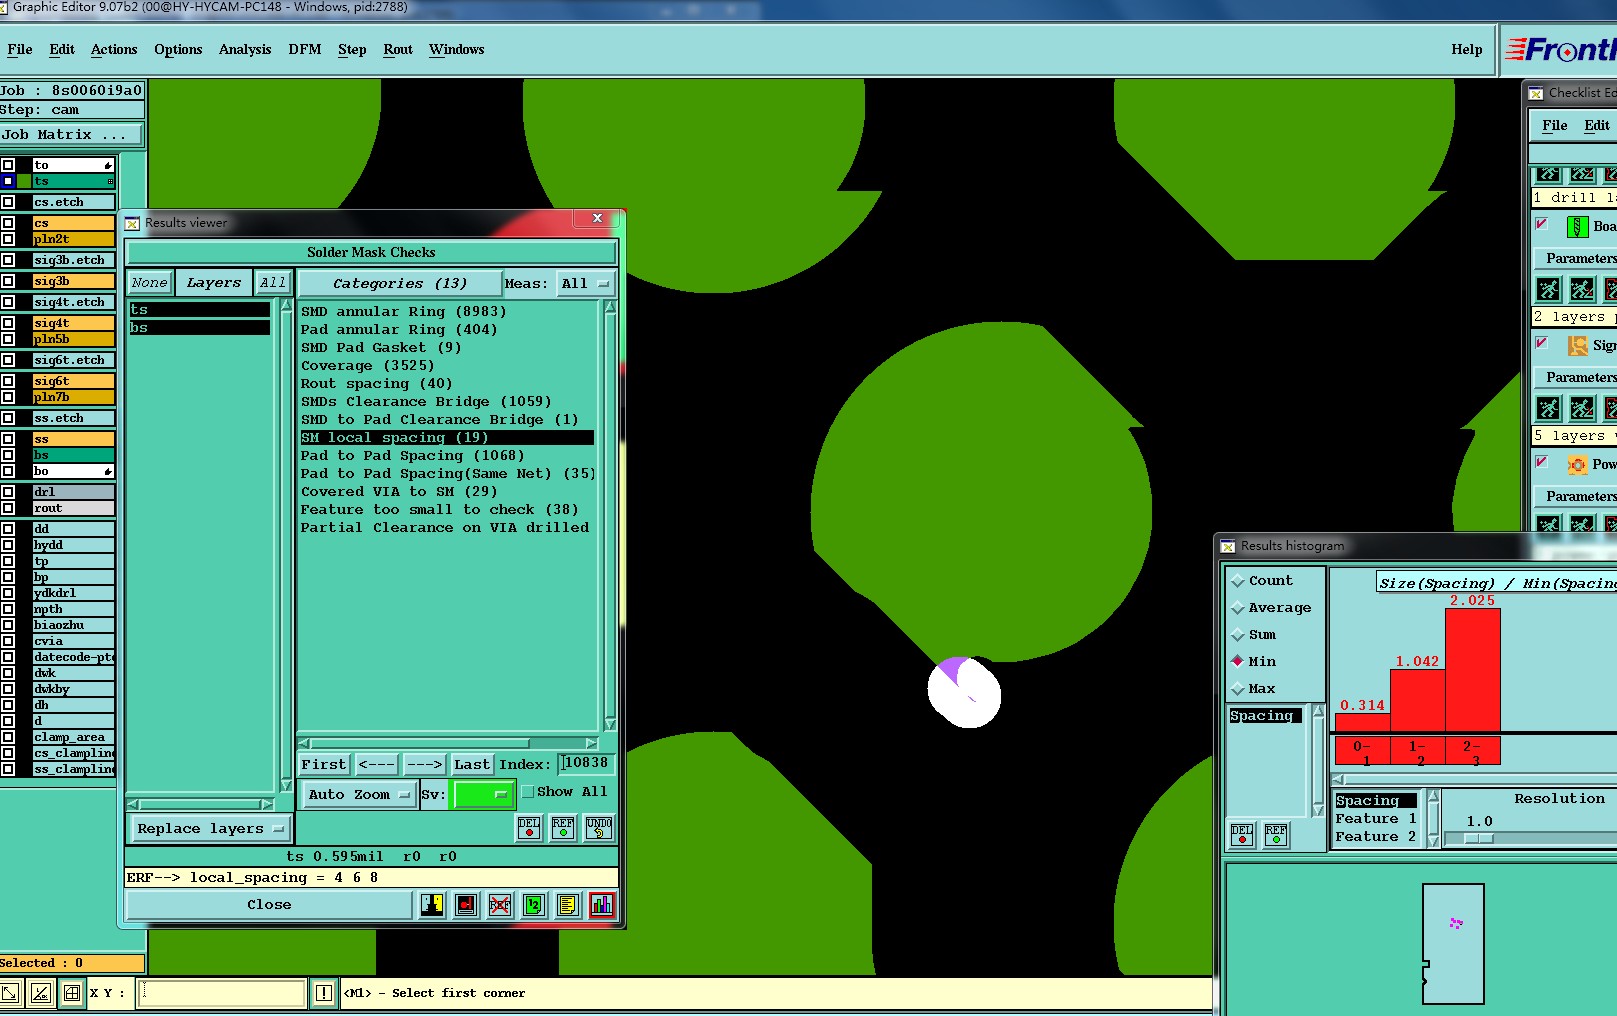
Task: Select the Min radio option
Action: (x=1238, y=661)
